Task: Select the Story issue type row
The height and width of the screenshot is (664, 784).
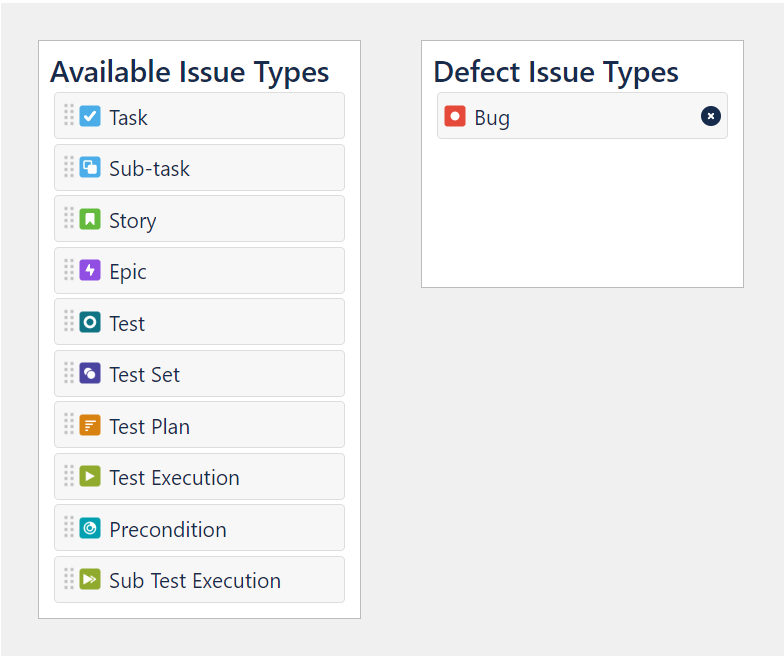Action: (200, 219)
